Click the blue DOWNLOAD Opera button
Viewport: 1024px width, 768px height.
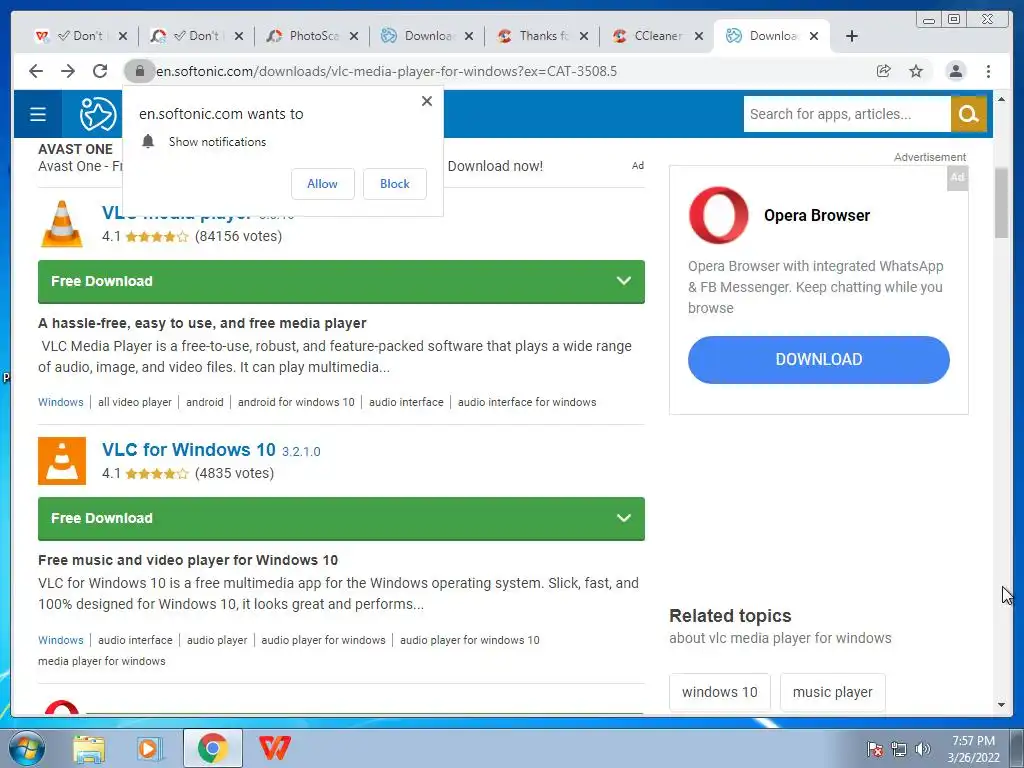point(818,360)
